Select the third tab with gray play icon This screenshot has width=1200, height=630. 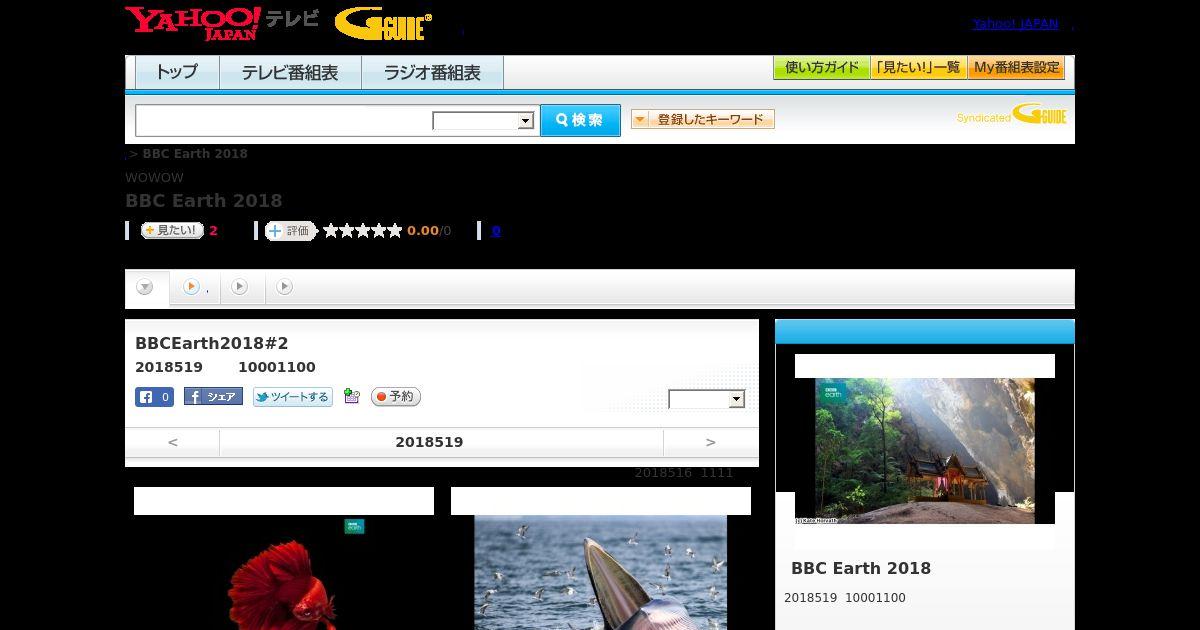tap(240, 287)
